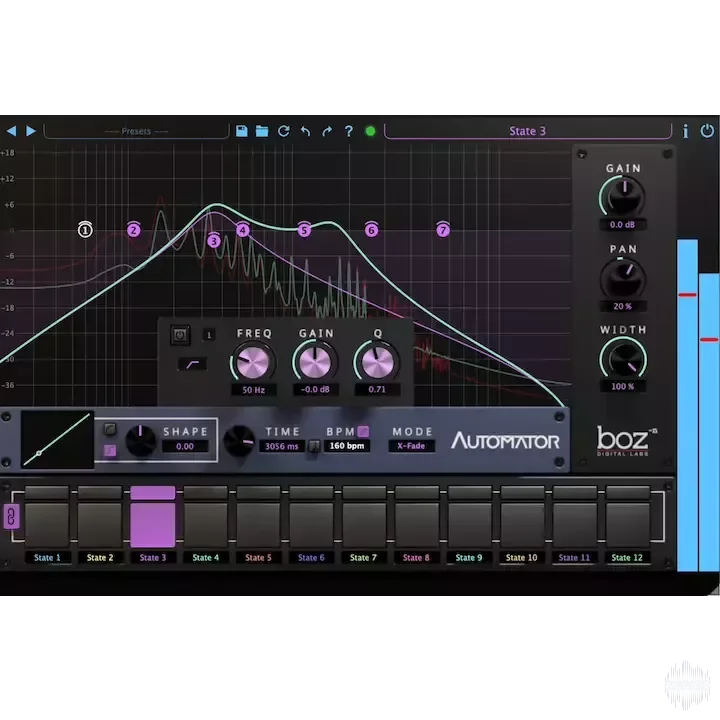Image resolution: width=720 pixels, height=720 pixels.
Task: Click the 3056 ms time value
Action: [281, 446]
